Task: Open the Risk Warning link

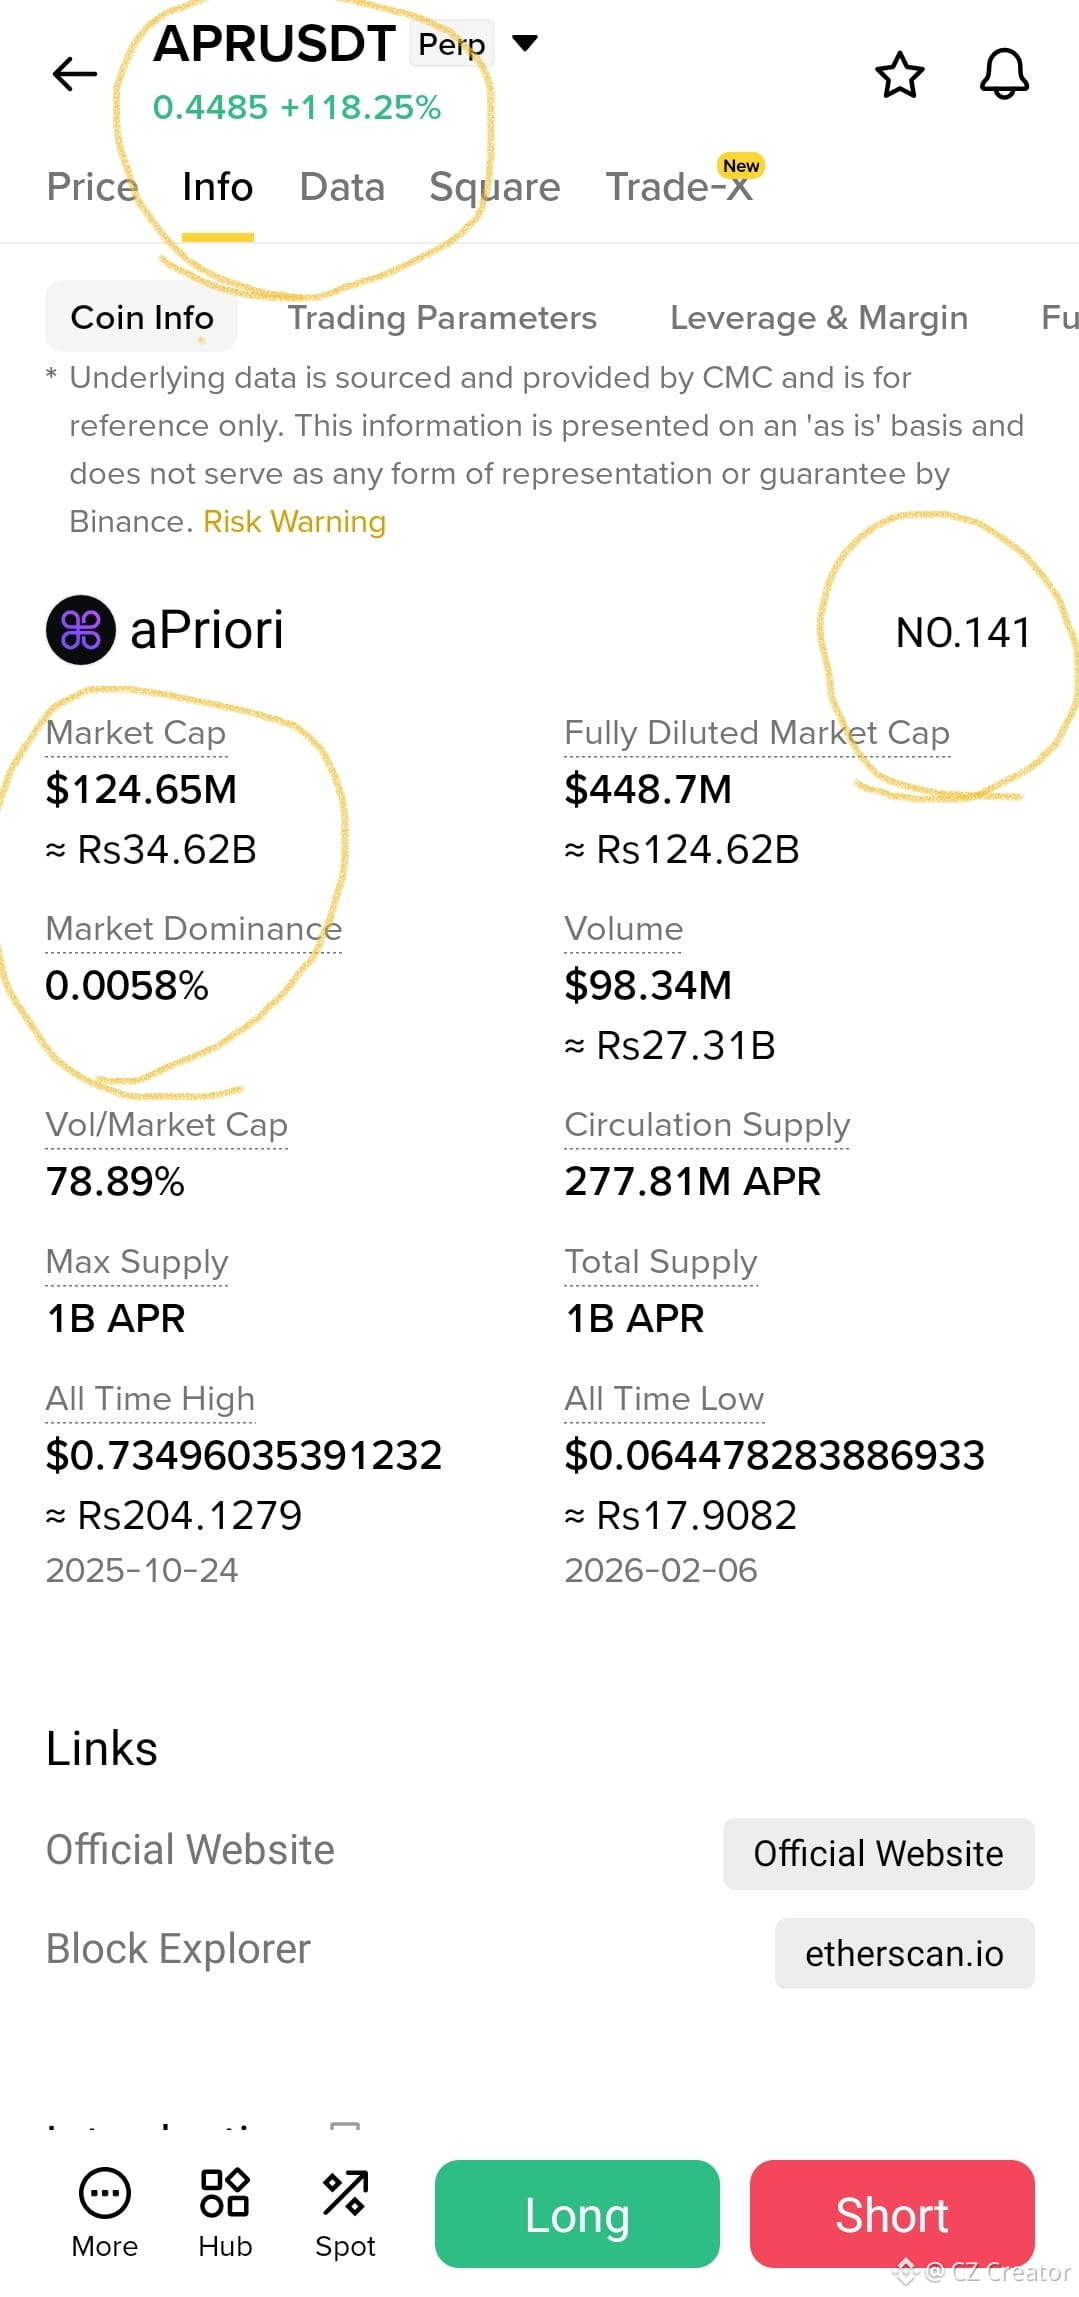Action: tap(294, 522)
